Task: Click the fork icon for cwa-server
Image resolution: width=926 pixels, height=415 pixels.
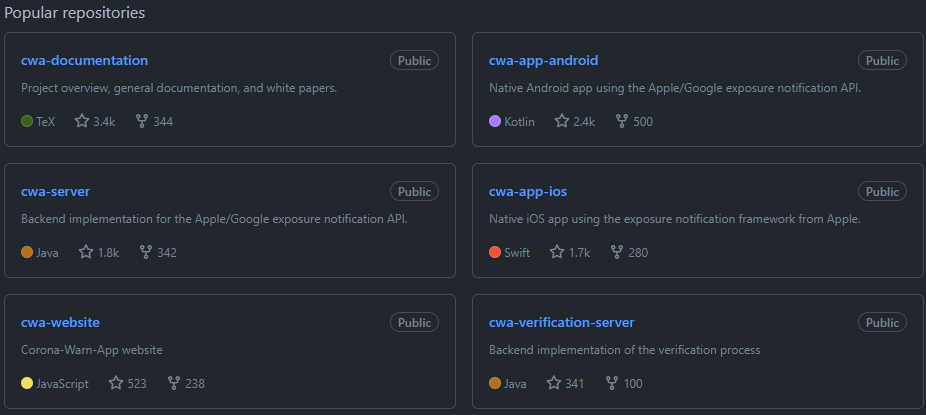Action: [x=145, y=253]
